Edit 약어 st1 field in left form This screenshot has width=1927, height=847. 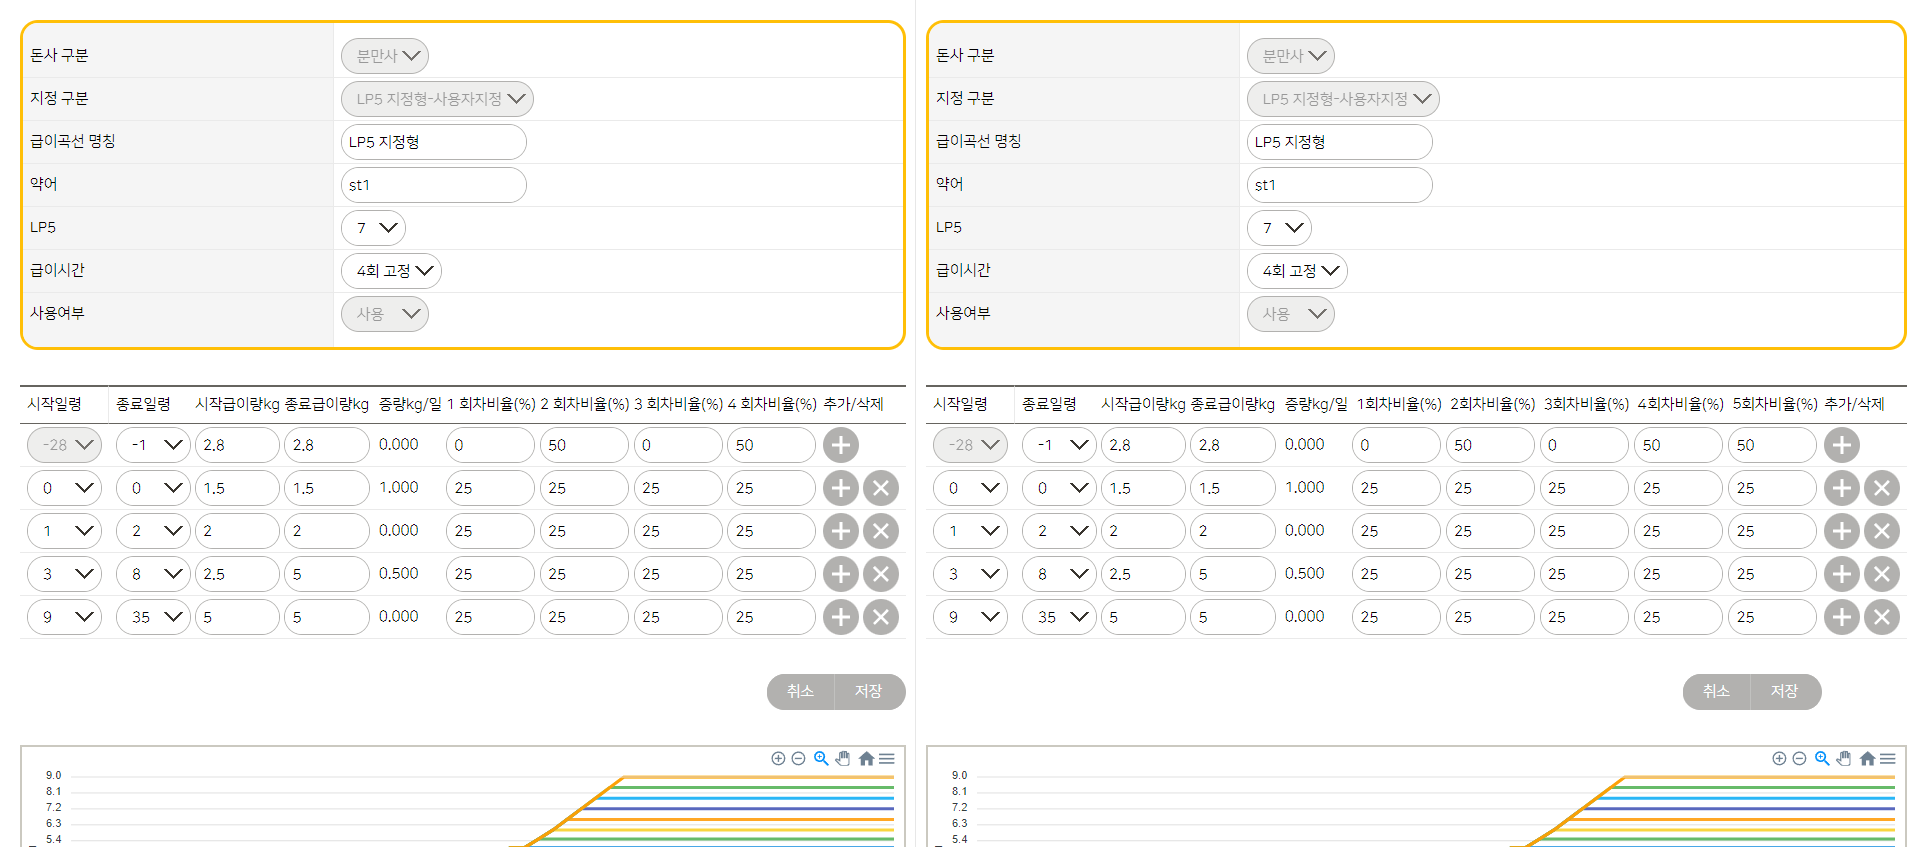pos(434,185)
